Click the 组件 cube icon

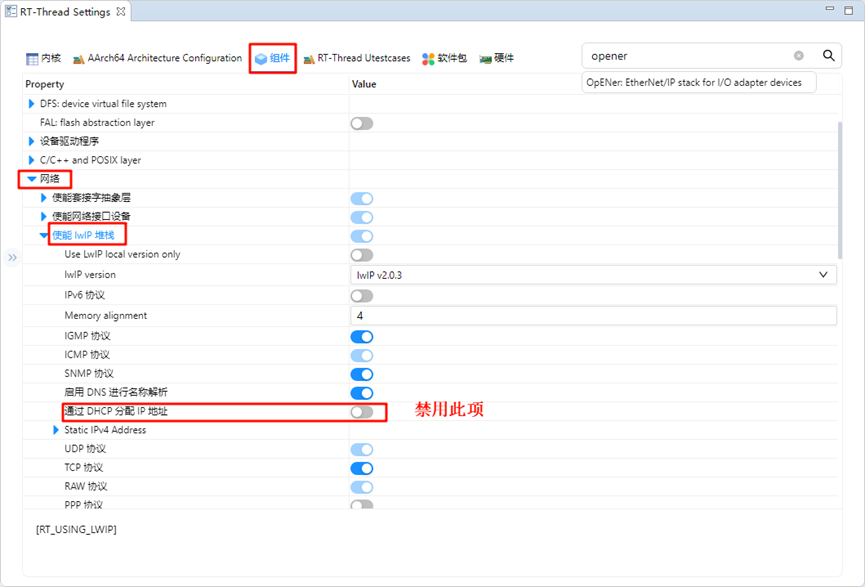pyautogui.click(x=261, y=58)
